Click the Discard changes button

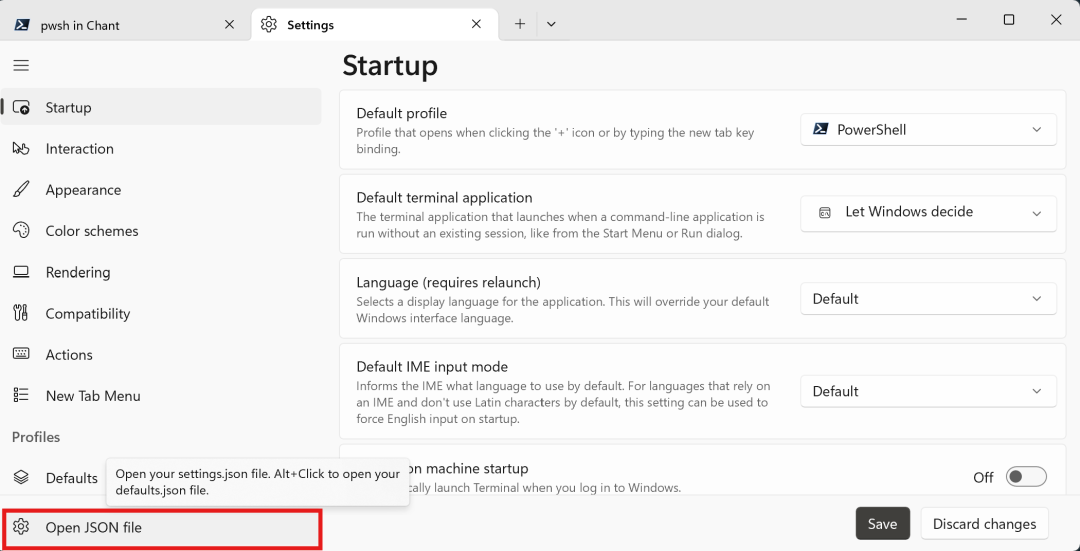[x=983, y=524]
